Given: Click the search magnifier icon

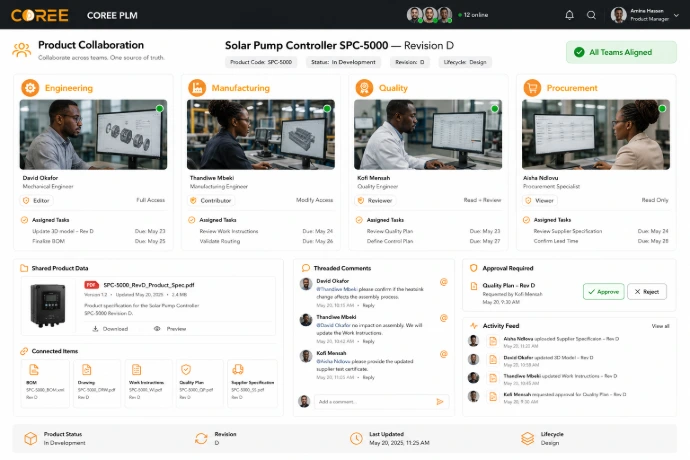Looking at the screenshot, I should (x=591, y=15).
